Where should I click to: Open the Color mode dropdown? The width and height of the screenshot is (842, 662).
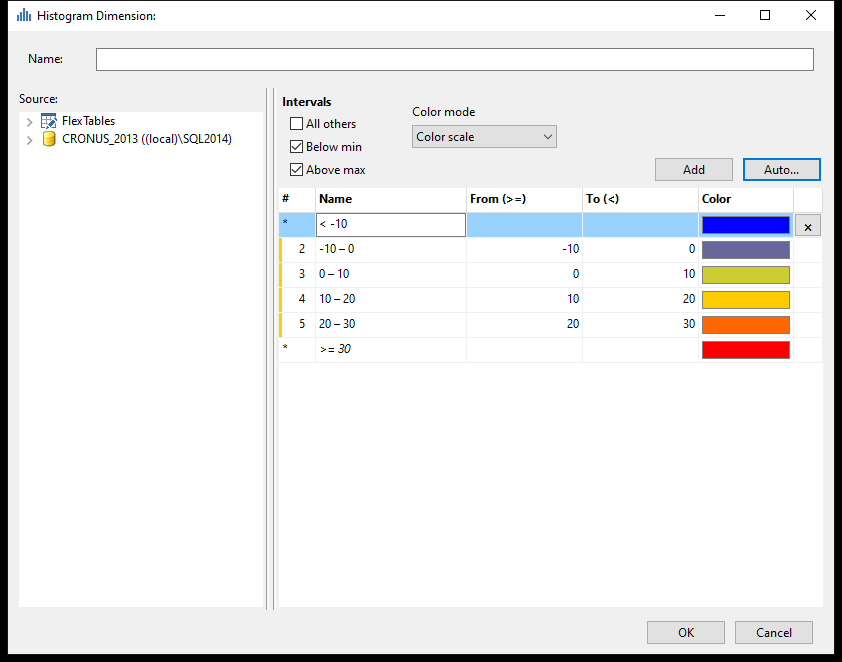(x=484, y=137)
